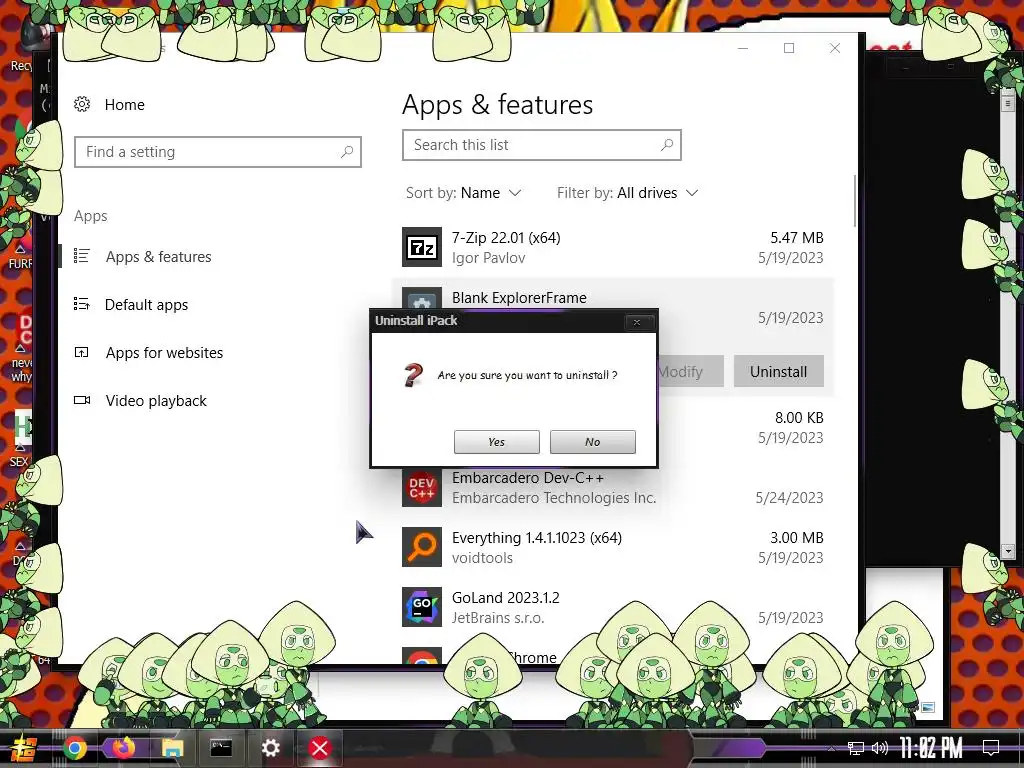
Task: Click the question mark icon in dialog
Action: (413, 375)
